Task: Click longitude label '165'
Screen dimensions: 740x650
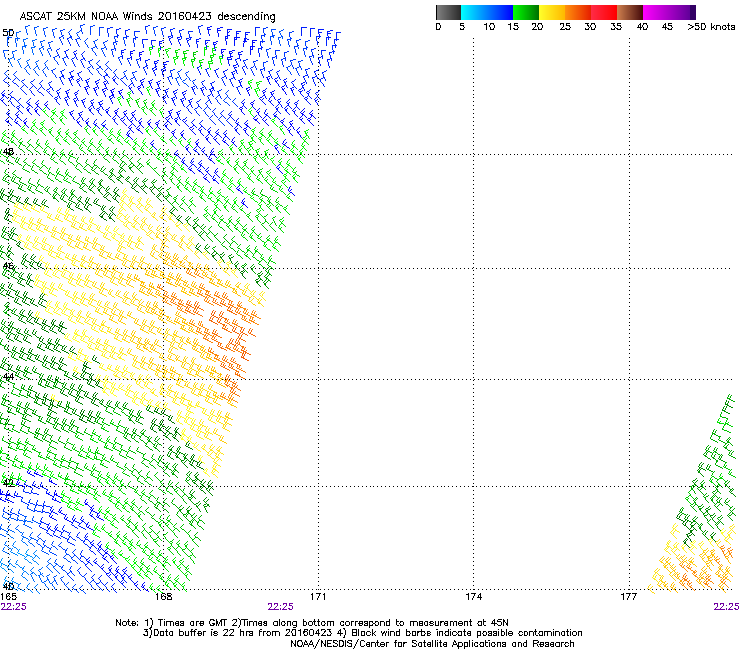Action: point(9,597)
